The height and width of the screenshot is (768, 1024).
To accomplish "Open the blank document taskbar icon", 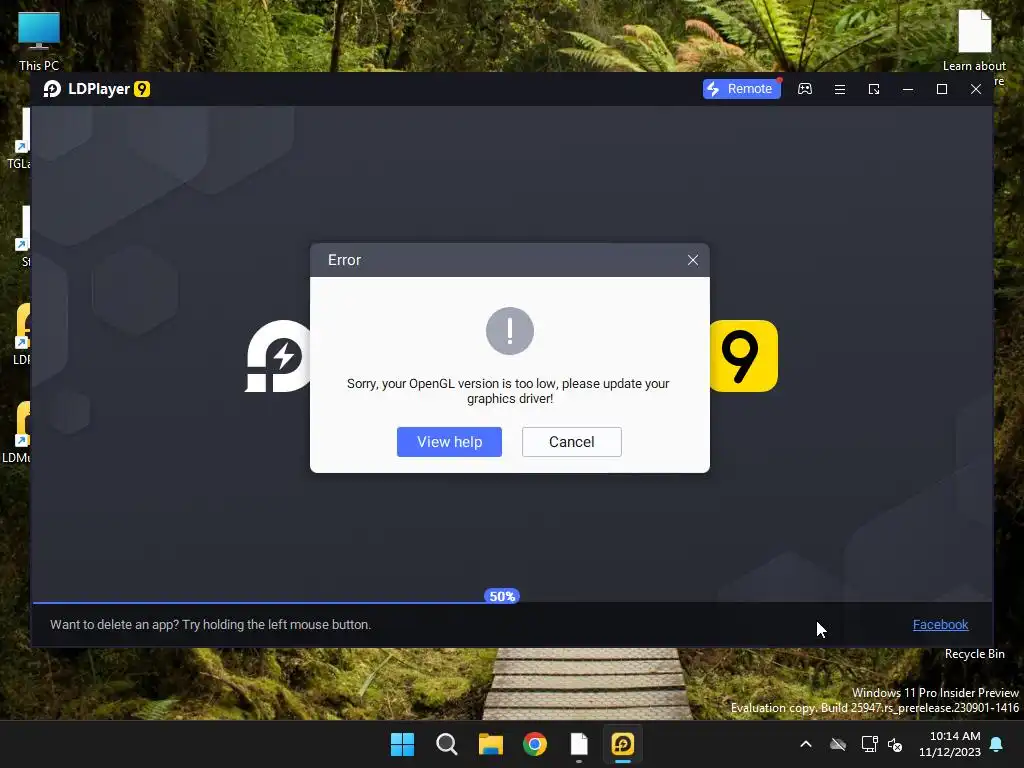I will click(x=579, y=744).
